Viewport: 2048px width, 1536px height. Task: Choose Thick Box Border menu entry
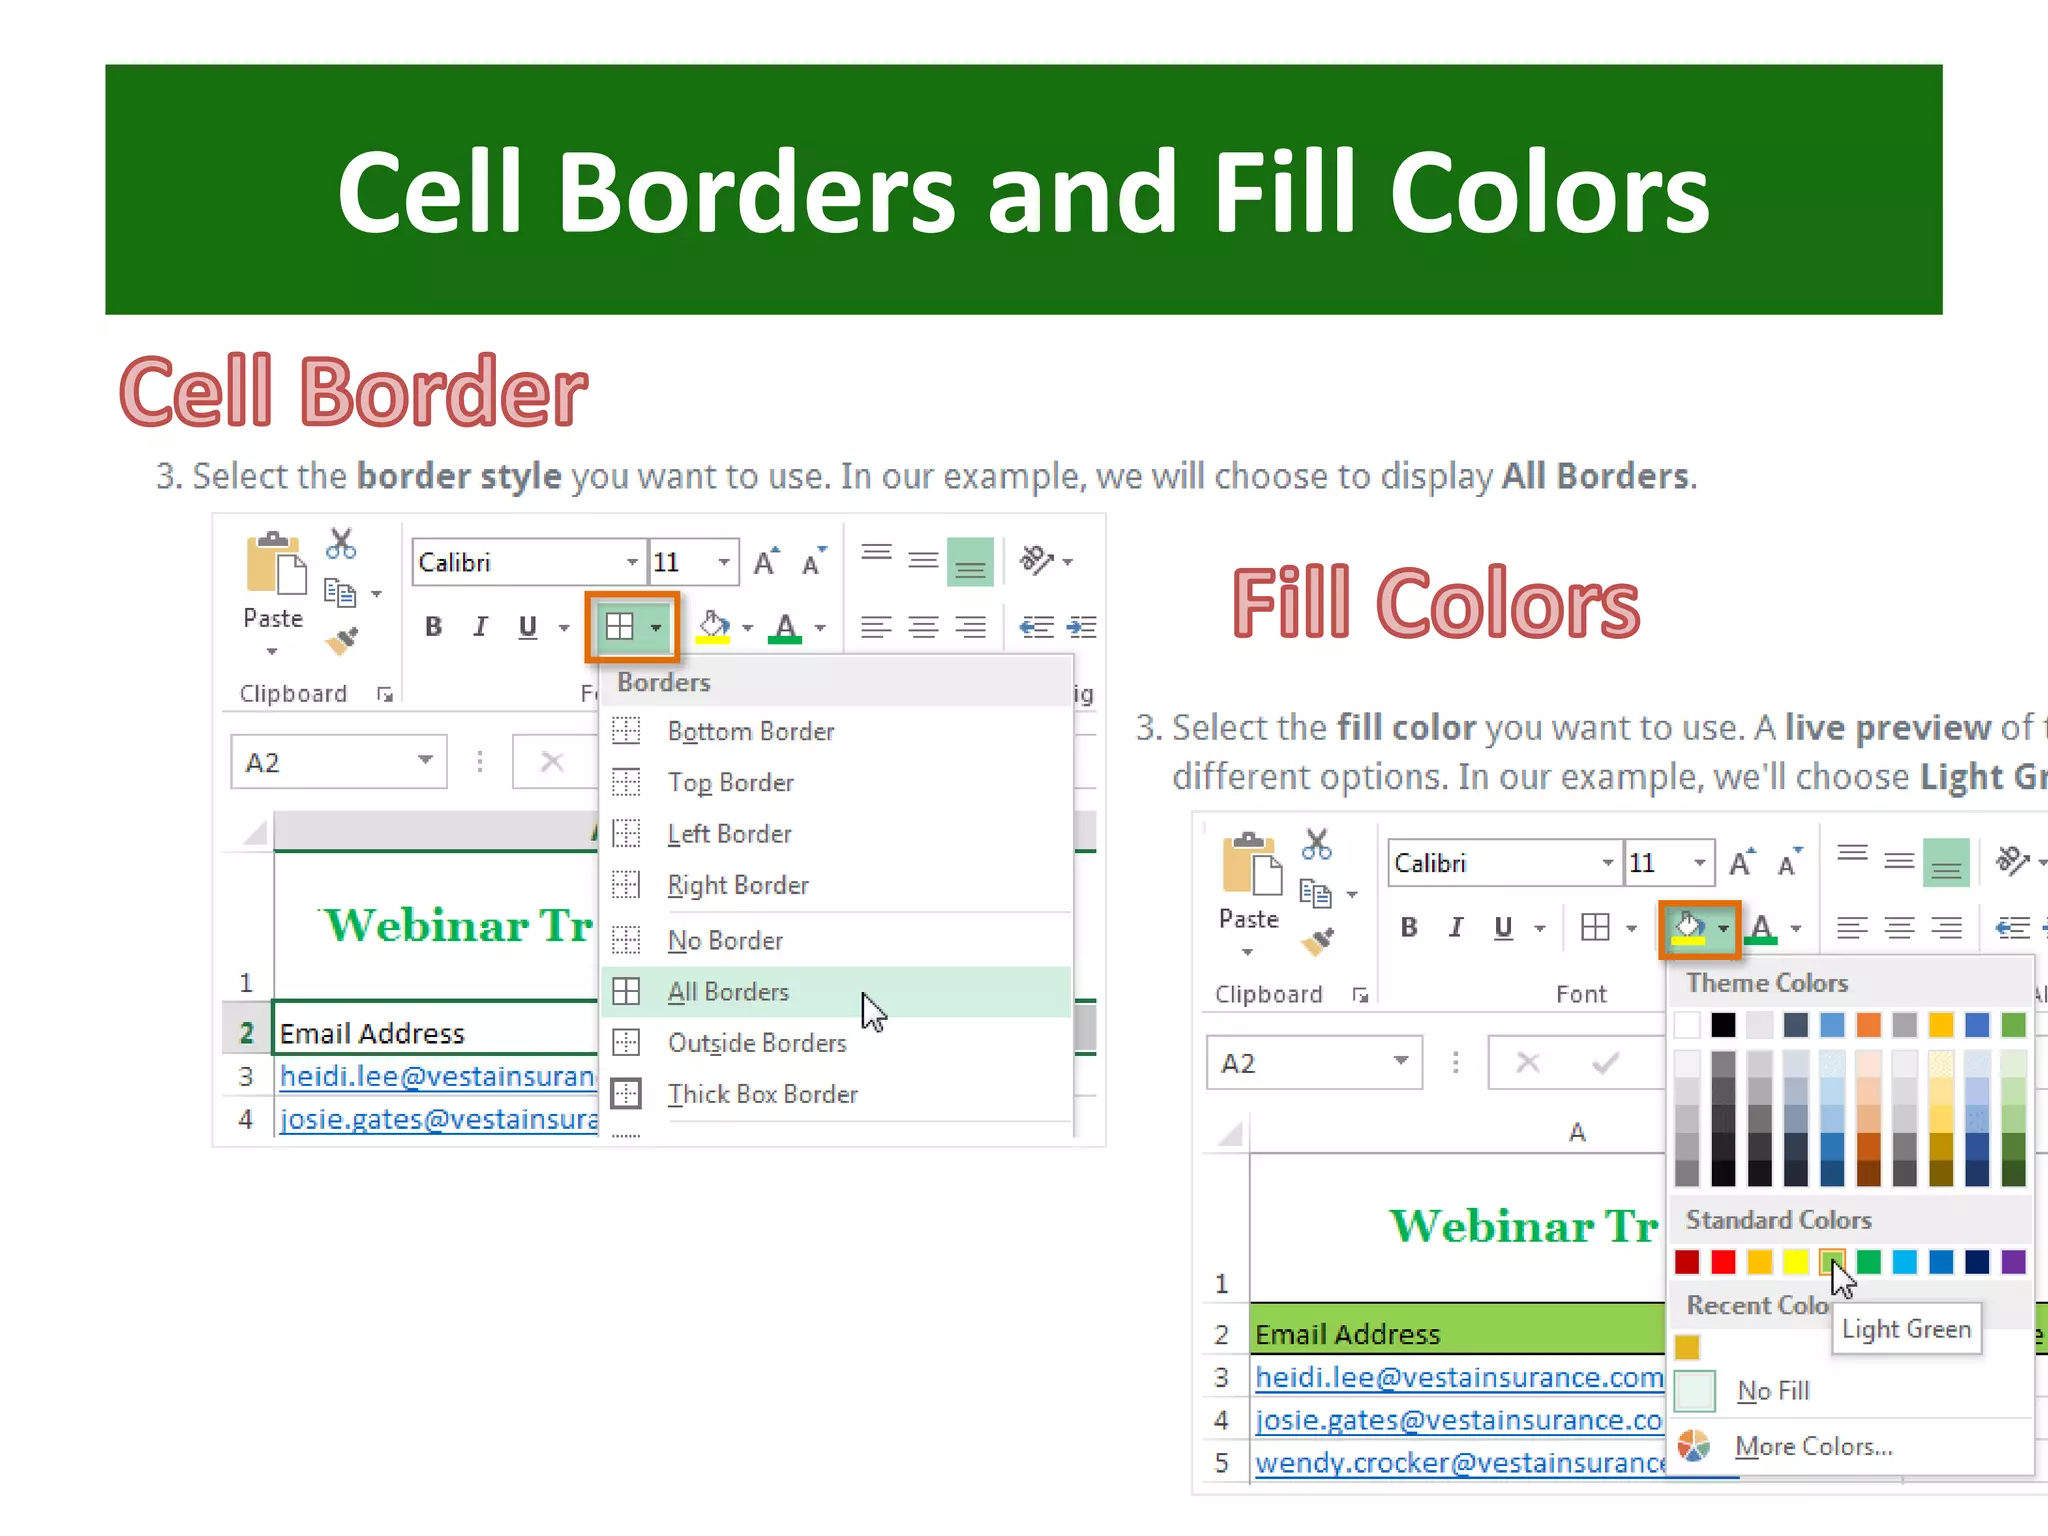pyautogui.click(x=762, y=1094)
